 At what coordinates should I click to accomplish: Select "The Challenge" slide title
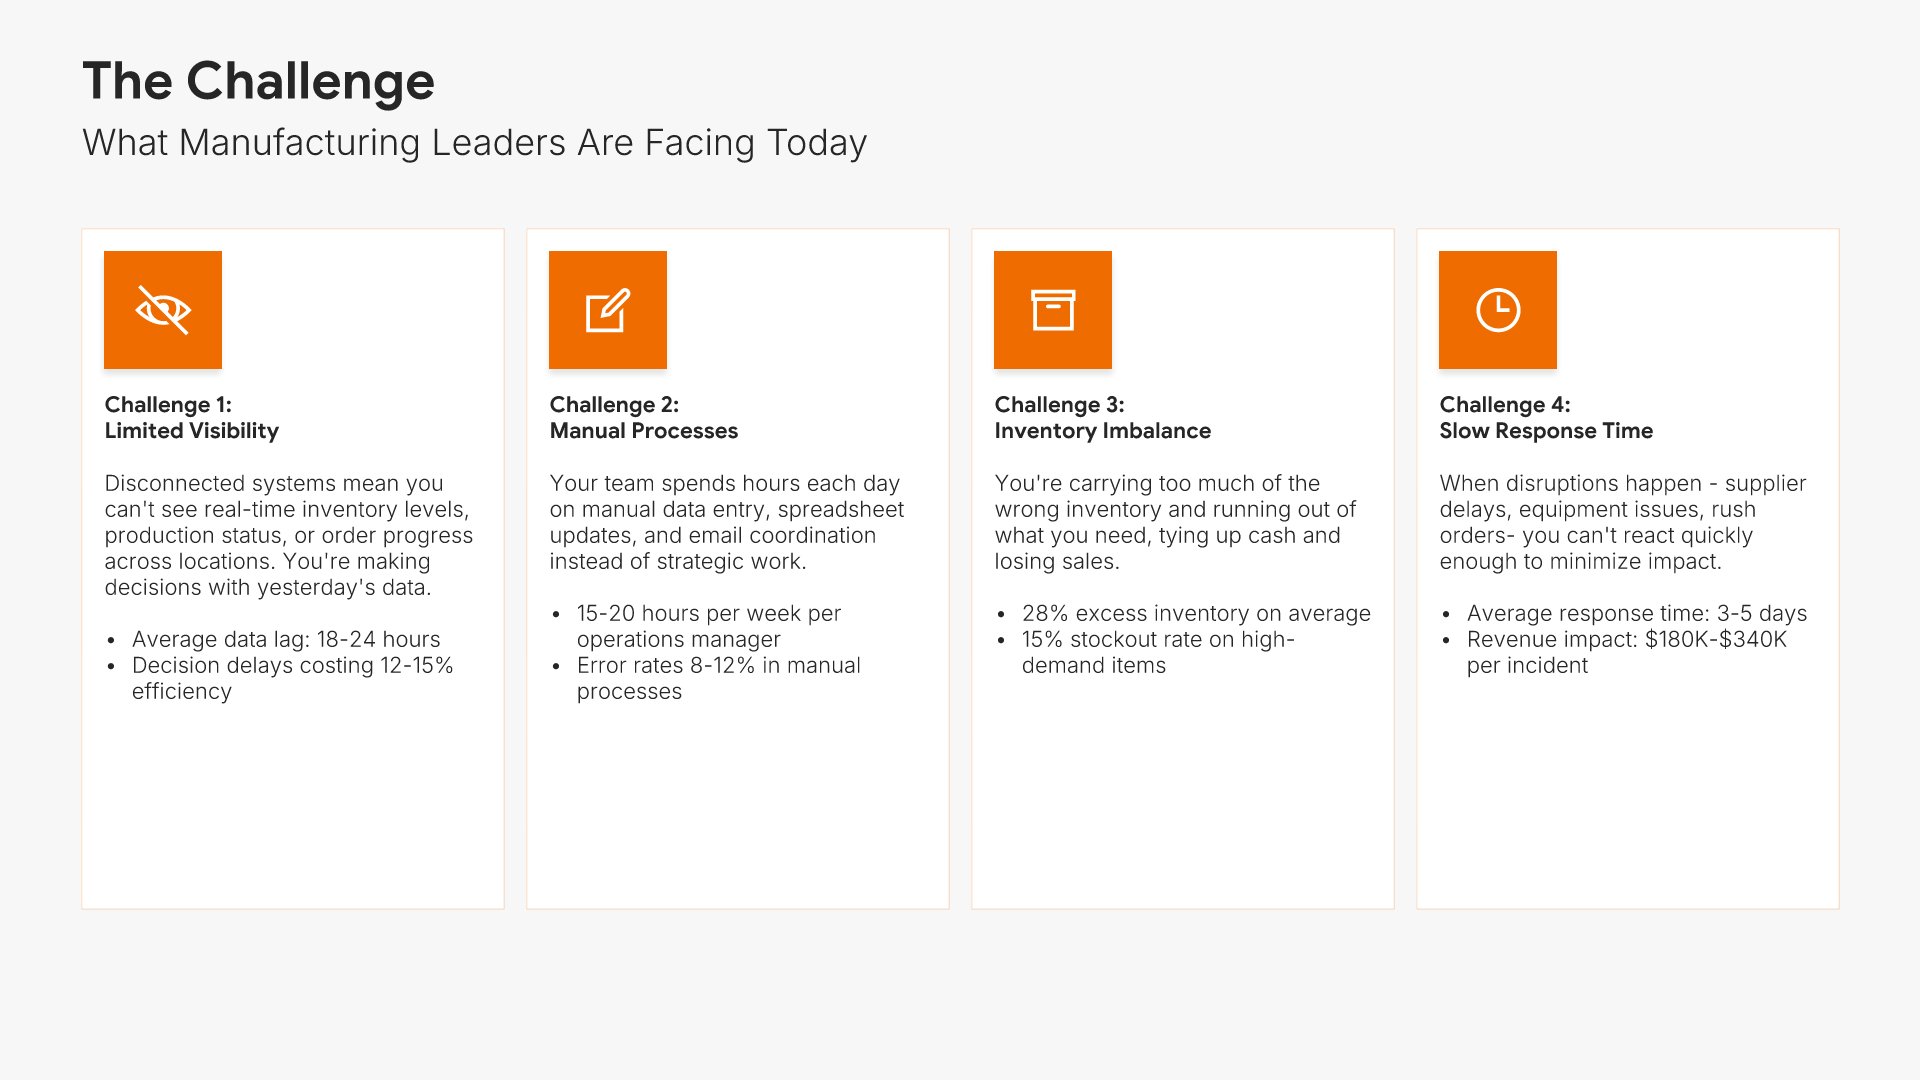click(x=258, y=81)
